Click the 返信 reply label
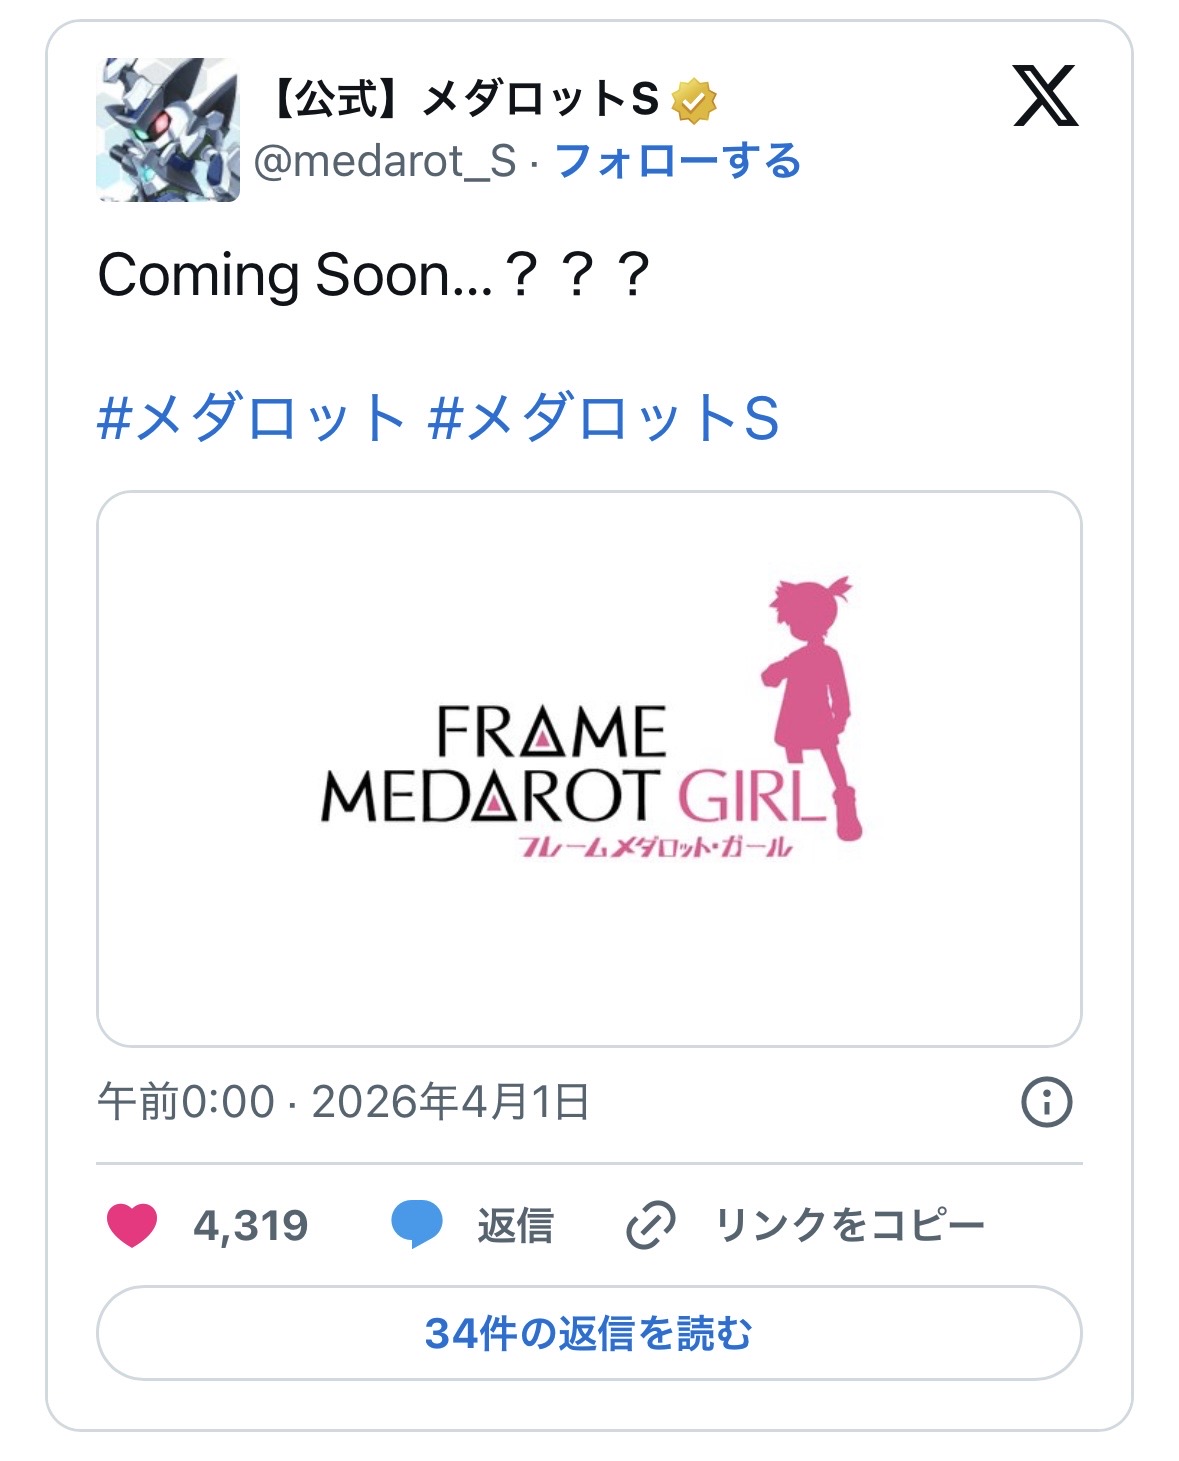The width and height of the screenshot is (1179, 1461). pos(515,1225)
